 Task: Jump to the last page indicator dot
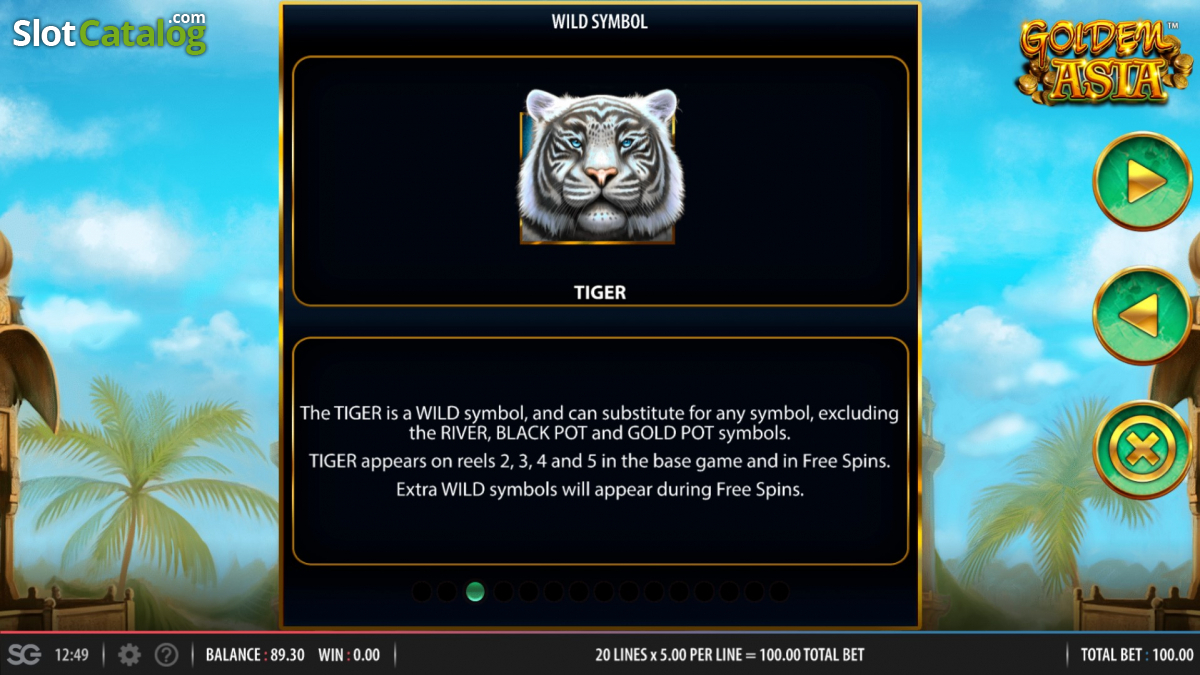click(x=779, y=592)
